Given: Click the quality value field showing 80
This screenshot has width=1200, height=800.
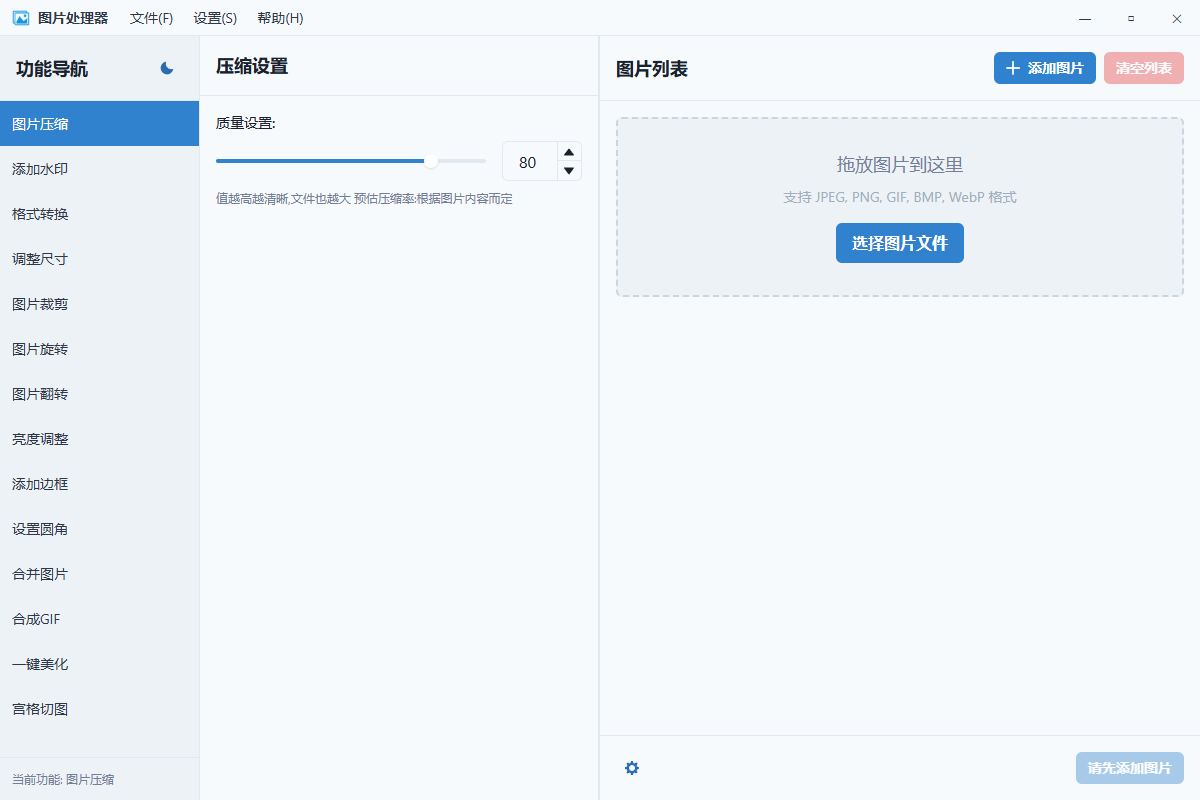Looking at the screenshot, I should tap(530, 162).
